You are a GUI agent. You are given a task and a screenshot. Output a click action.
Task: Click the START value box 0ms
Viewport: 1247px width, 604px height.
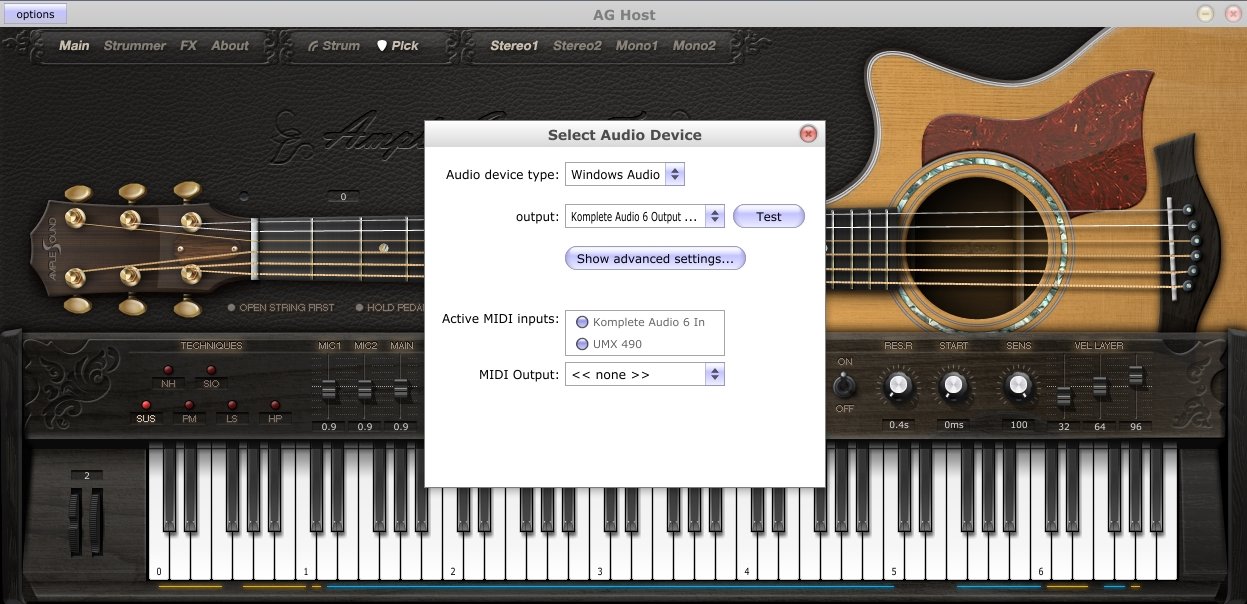pos(953,425)
